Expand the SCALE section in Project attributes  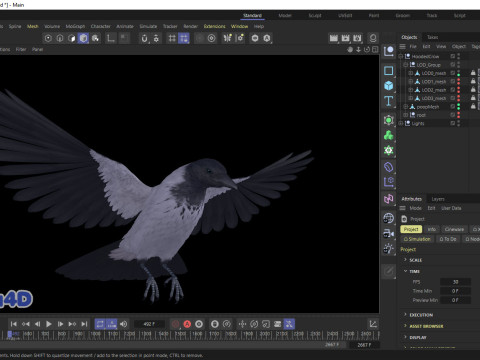click(x=405, y=260)
